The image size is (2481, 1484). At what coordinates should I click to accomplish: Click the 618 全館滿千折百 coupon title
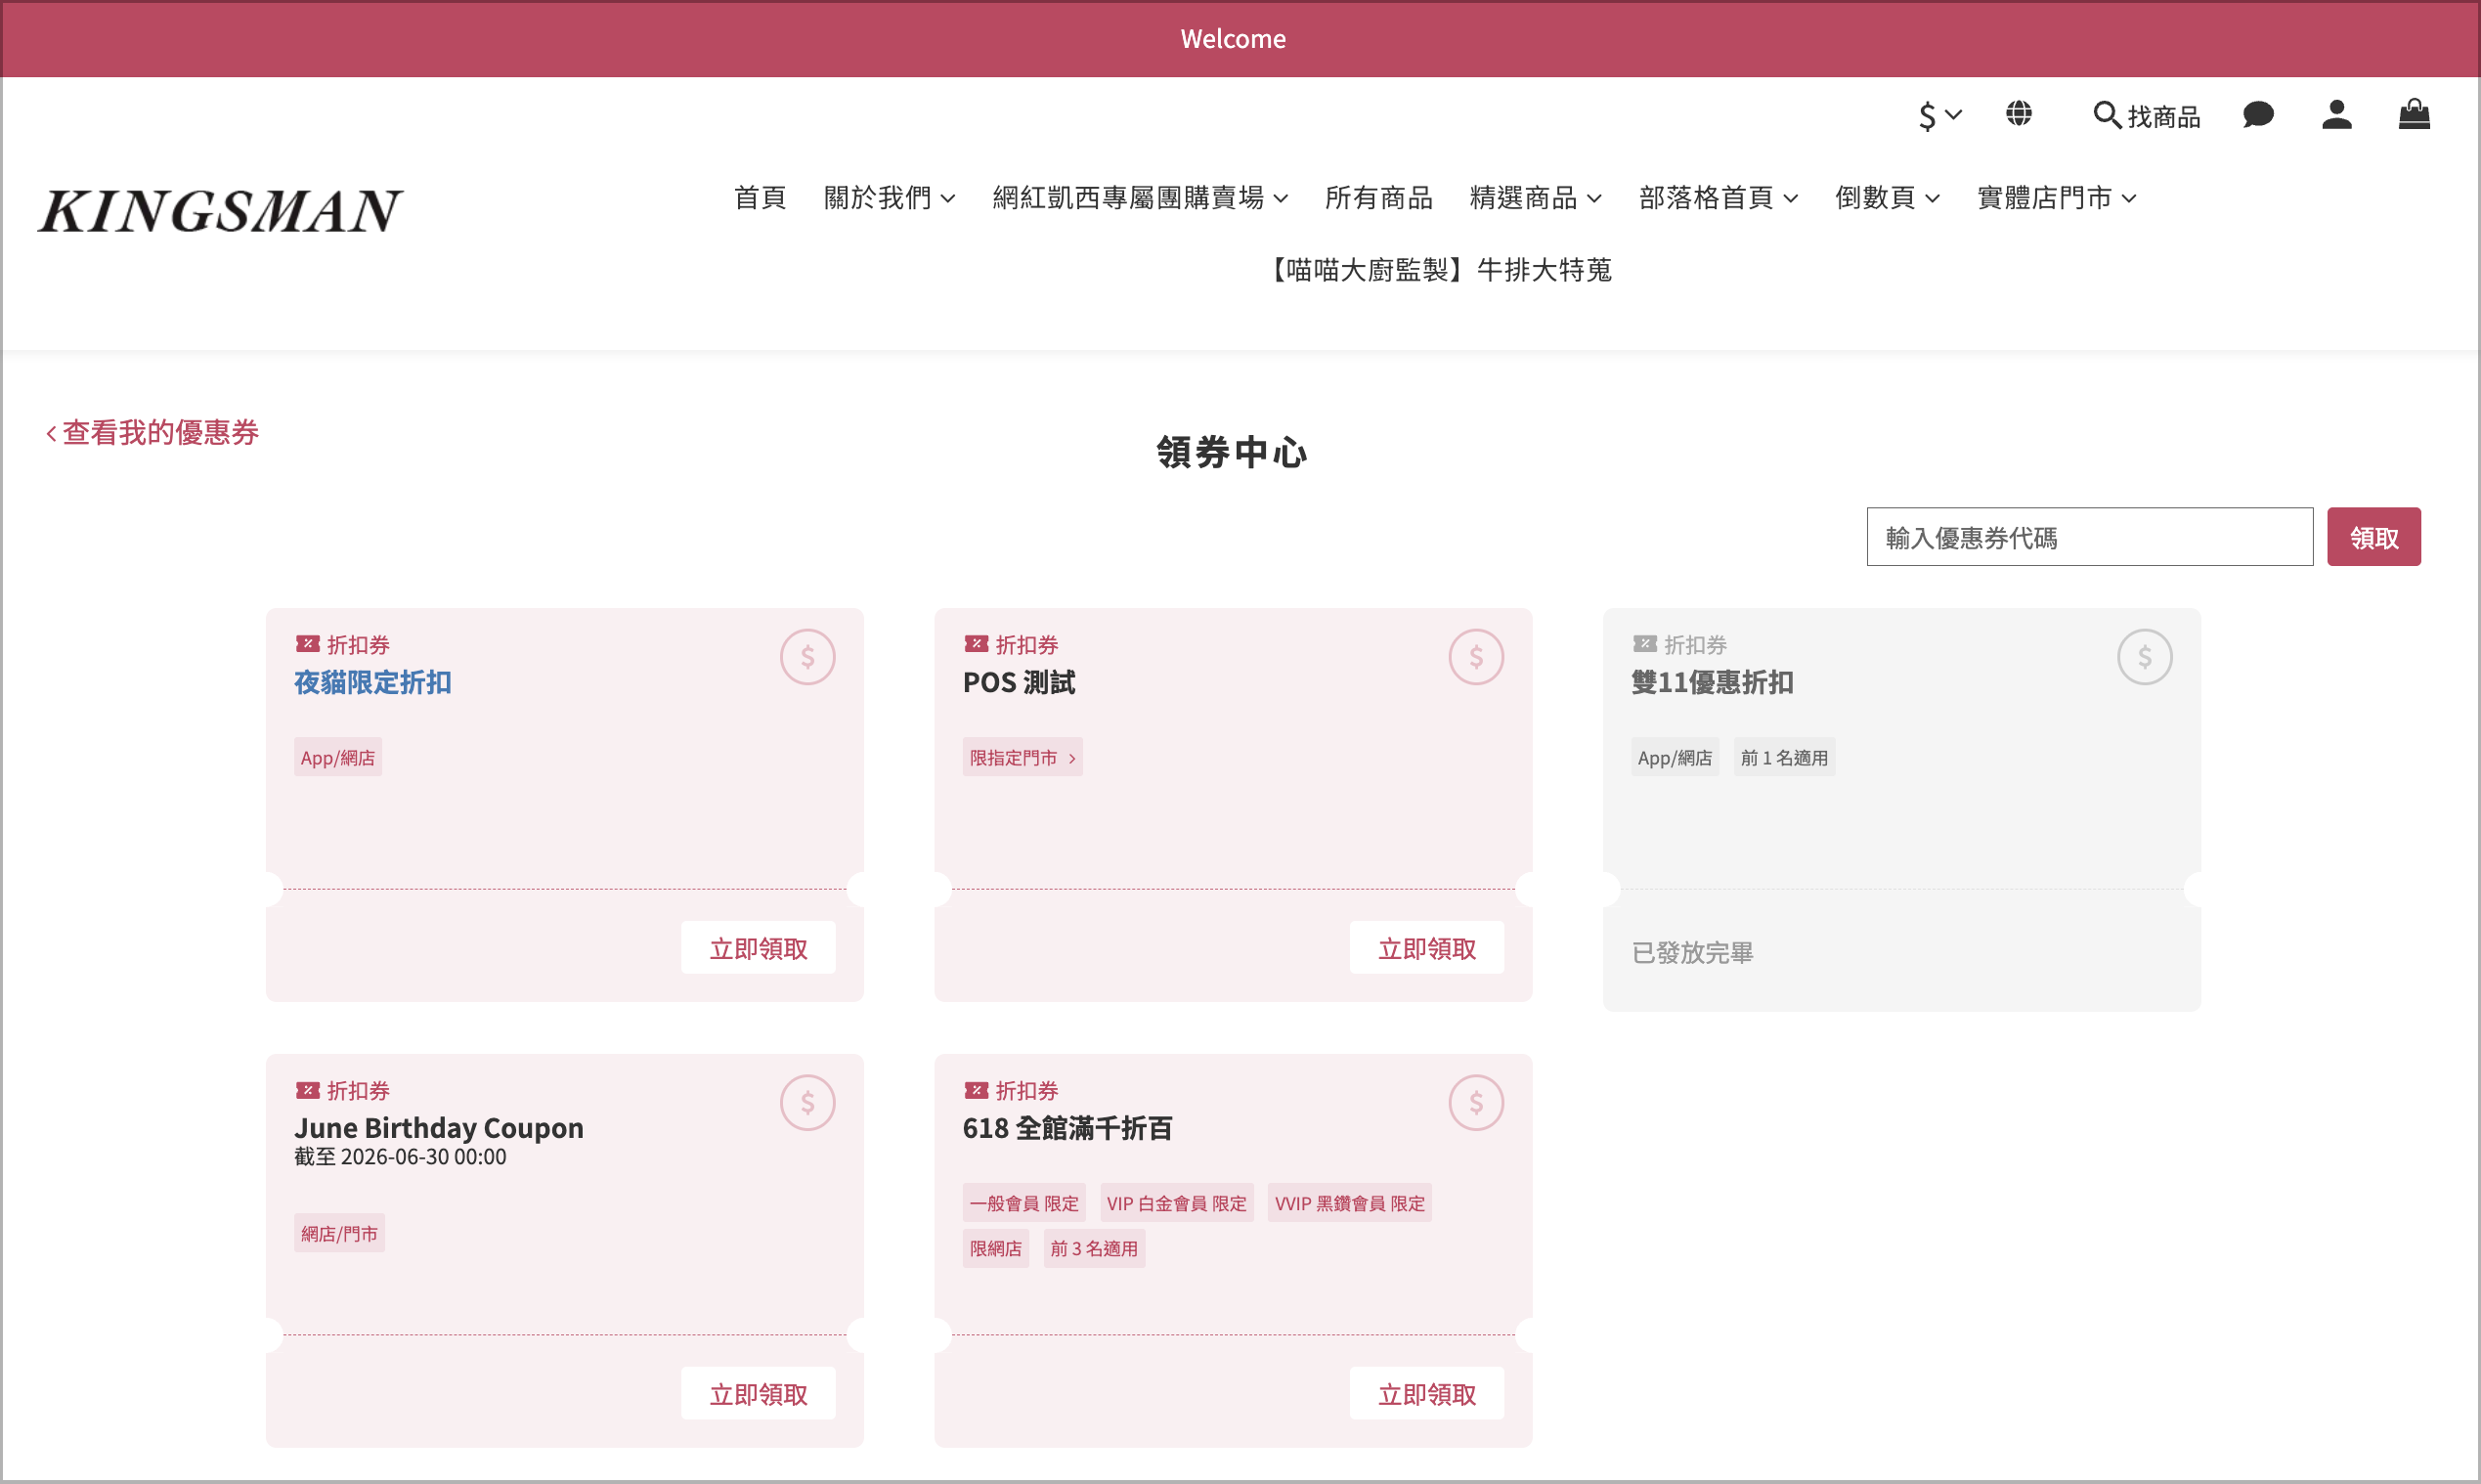click(x=1067, y=1128)
